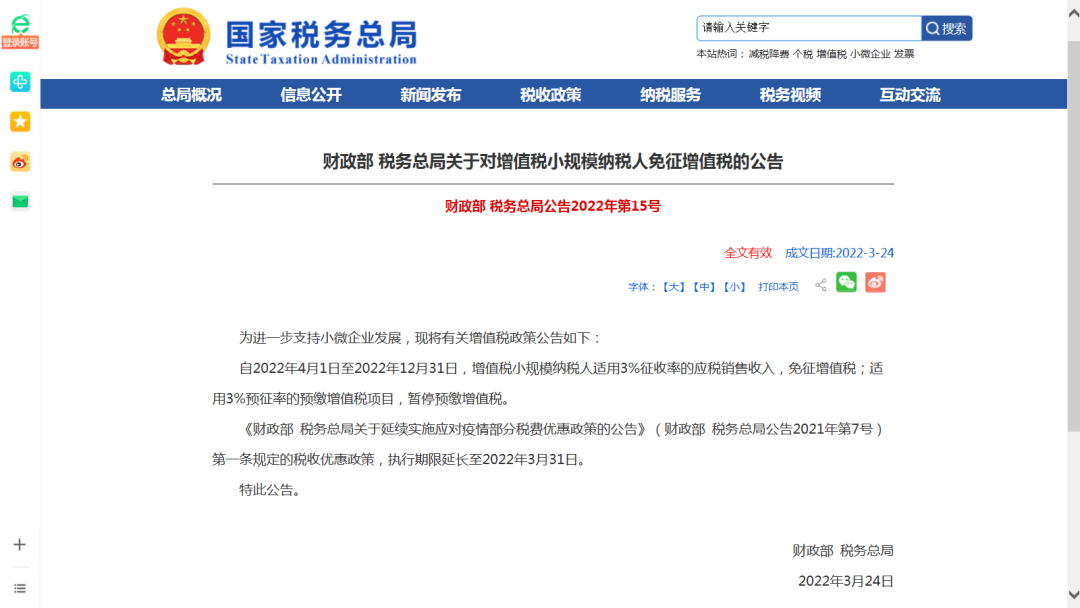Click the 国家税务总局 site title

322,34
